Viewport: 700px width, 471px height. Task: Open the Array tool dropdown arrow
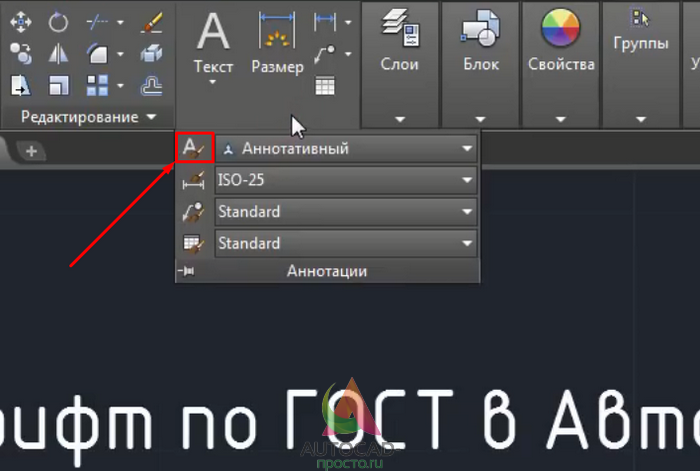[x=120, y=85]
